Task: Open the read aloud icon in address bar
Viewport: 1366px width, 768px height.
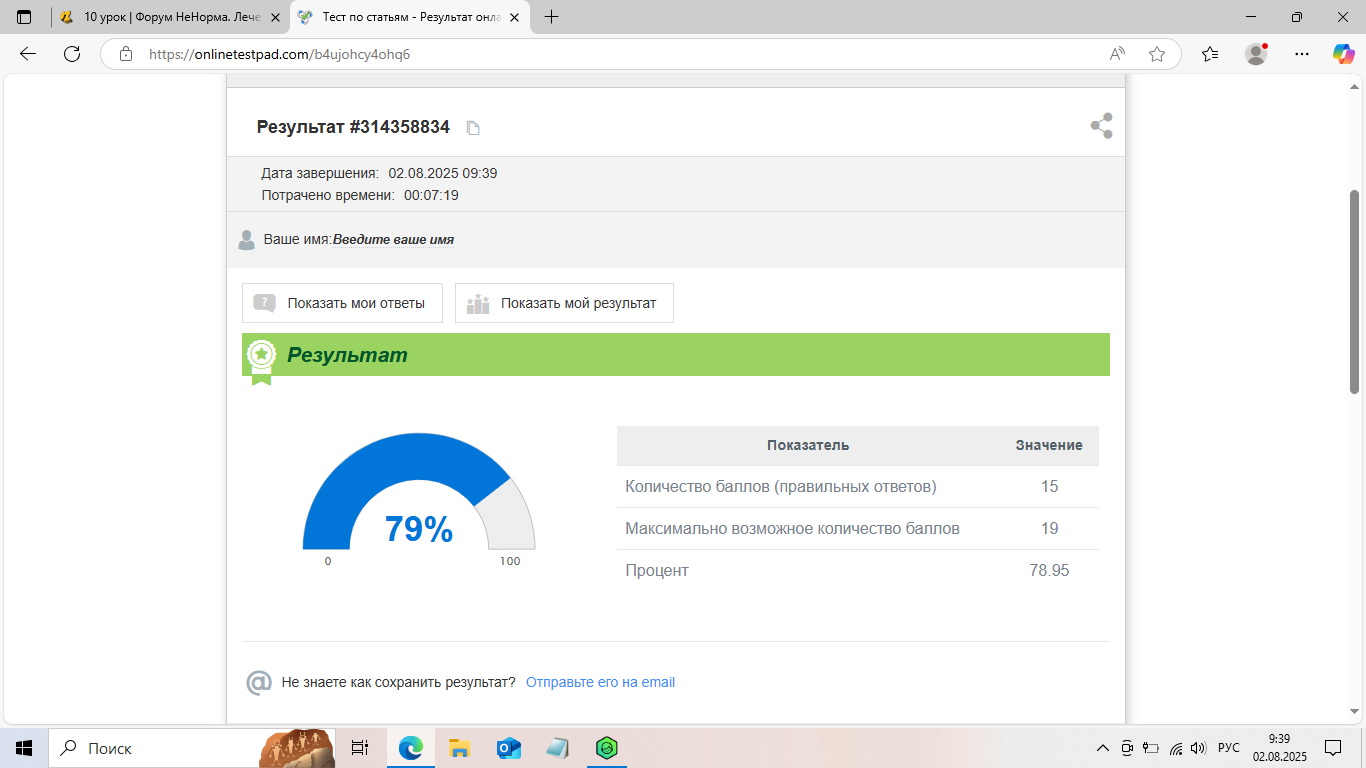Action: coord(1117,54)
